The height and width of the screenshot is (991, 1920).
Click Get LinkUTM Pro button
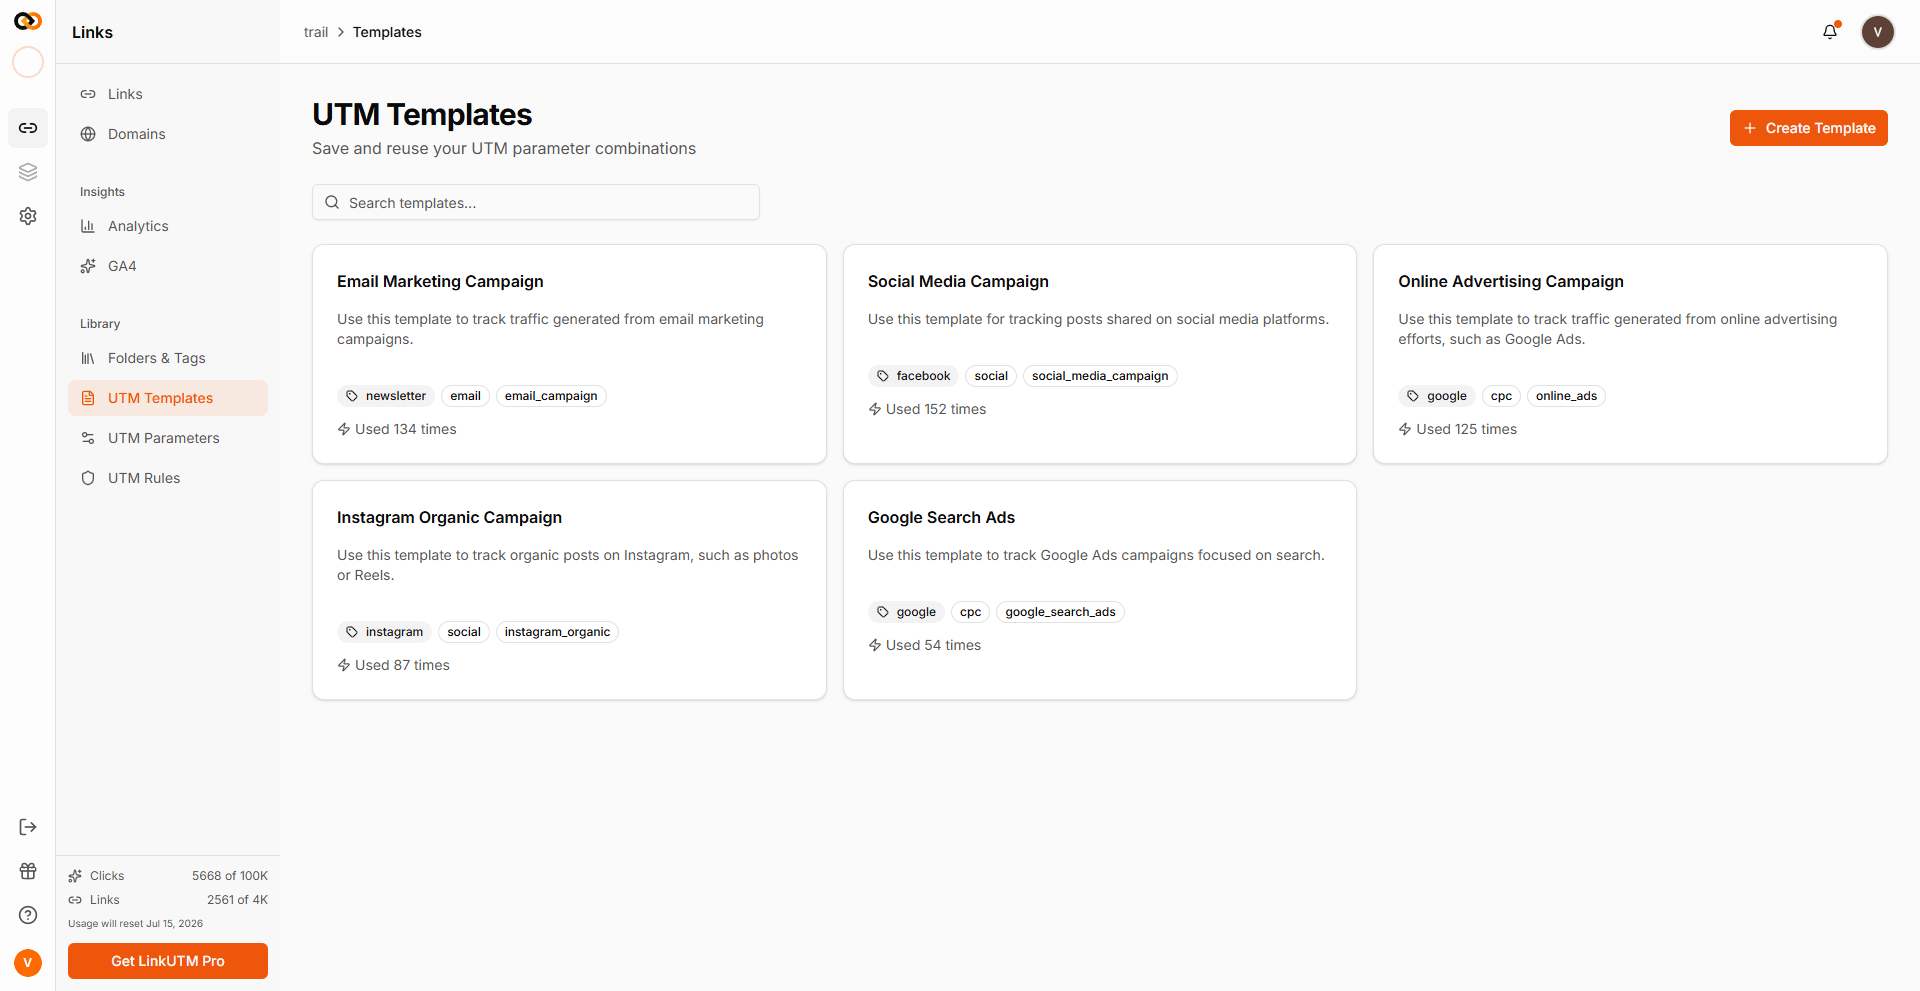pos(168,961)
